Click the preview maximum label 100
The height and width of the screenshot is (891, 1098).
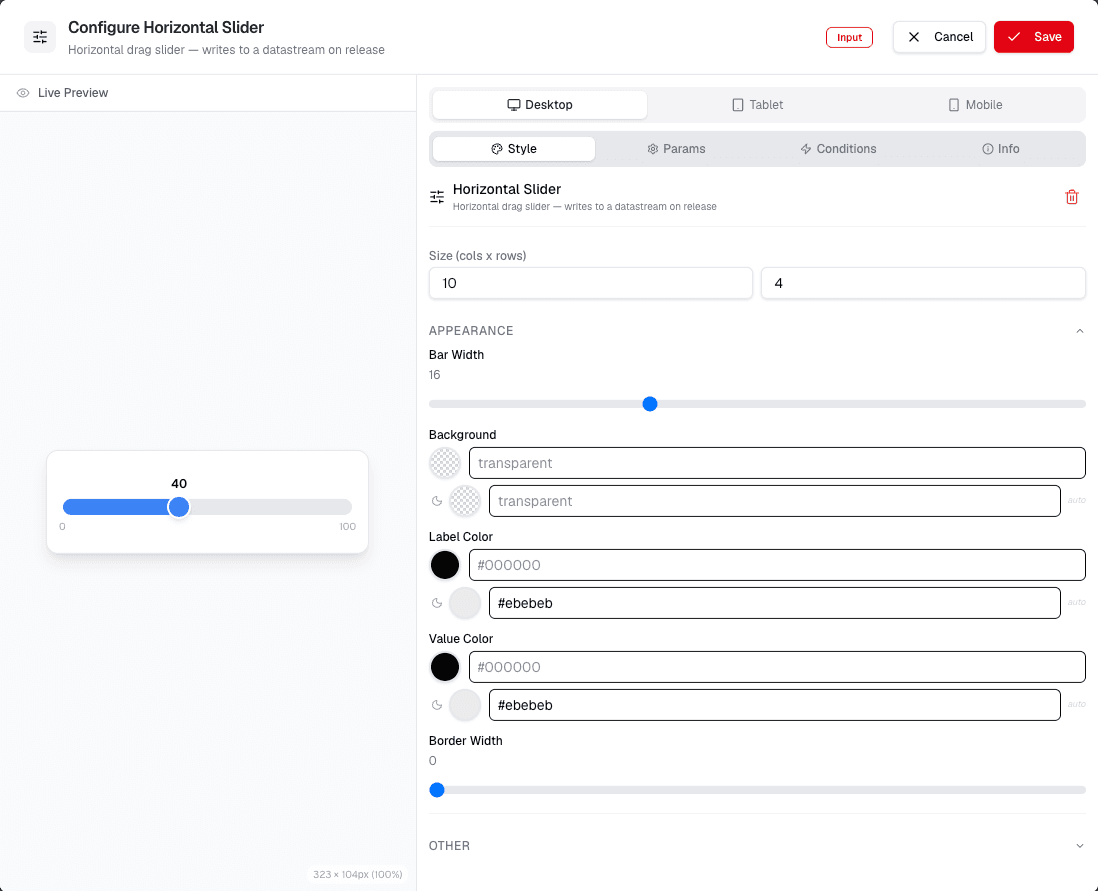tap(347, 527)
